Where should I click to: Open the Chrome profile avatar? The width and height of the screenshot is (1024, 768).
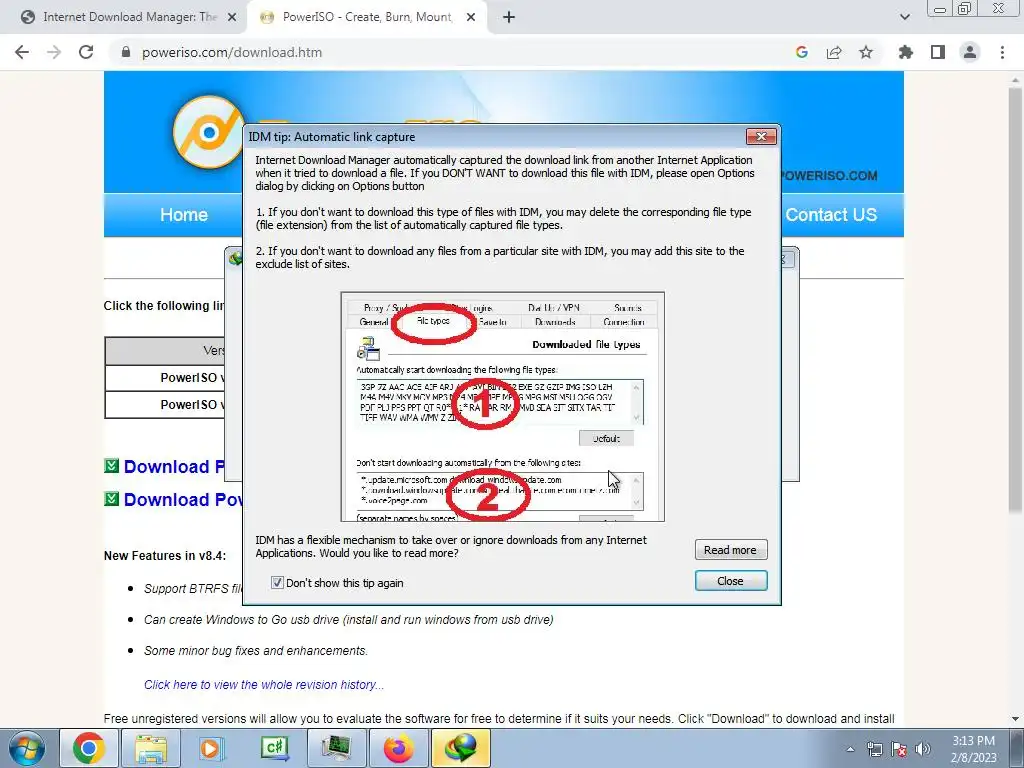[970, 52]
